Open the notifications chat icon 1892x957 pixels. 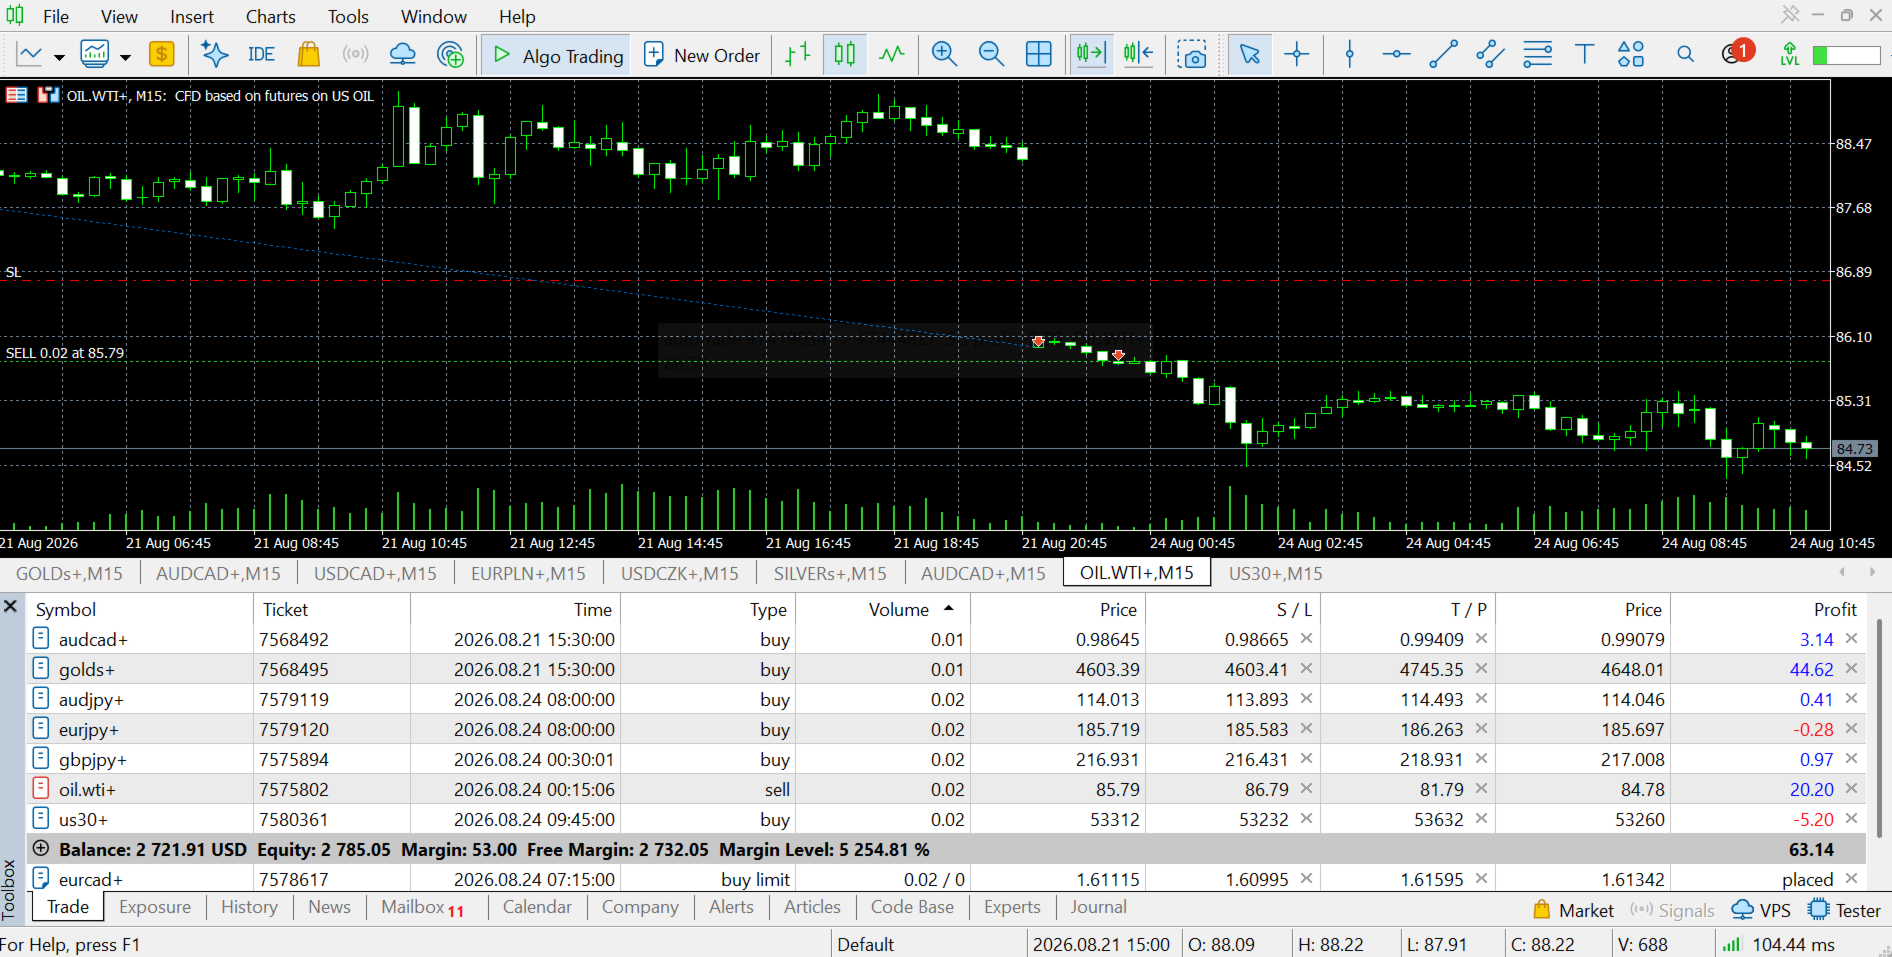coord(1736,52)
